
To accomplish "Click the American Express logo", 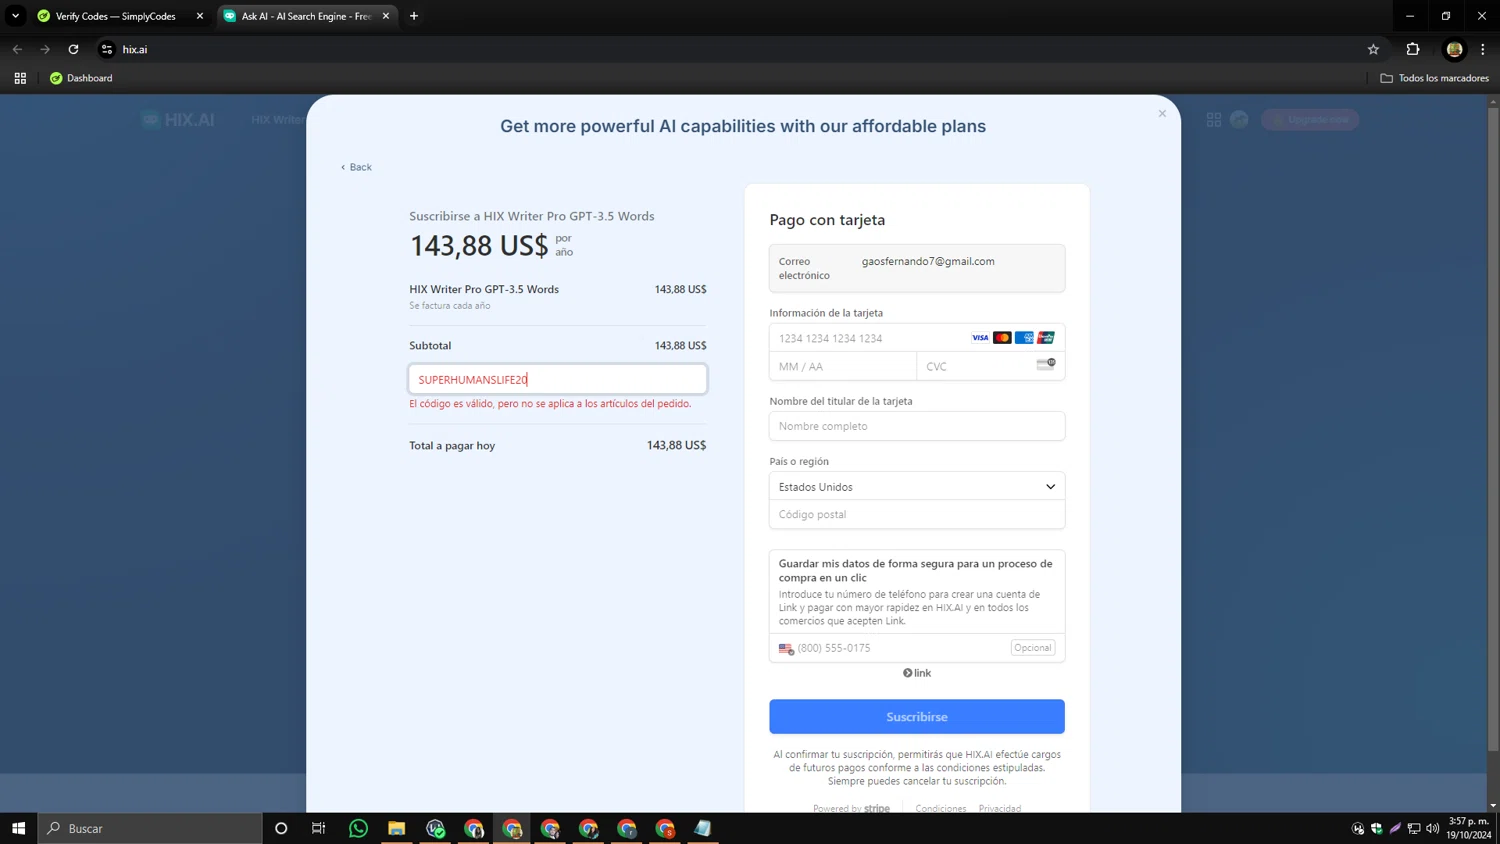I will [x=1024, y=338].
